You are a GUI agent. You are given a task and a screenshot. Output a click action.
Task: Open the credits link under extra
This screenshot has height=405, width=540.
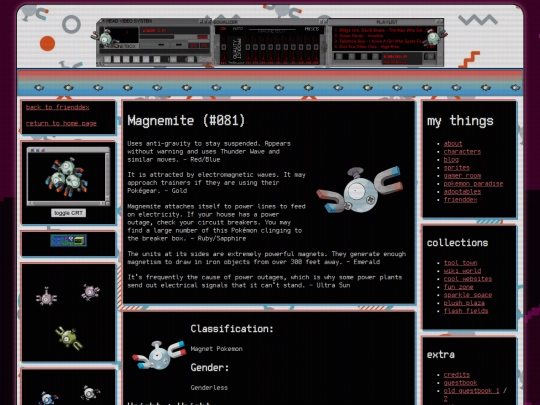[457, 375]
